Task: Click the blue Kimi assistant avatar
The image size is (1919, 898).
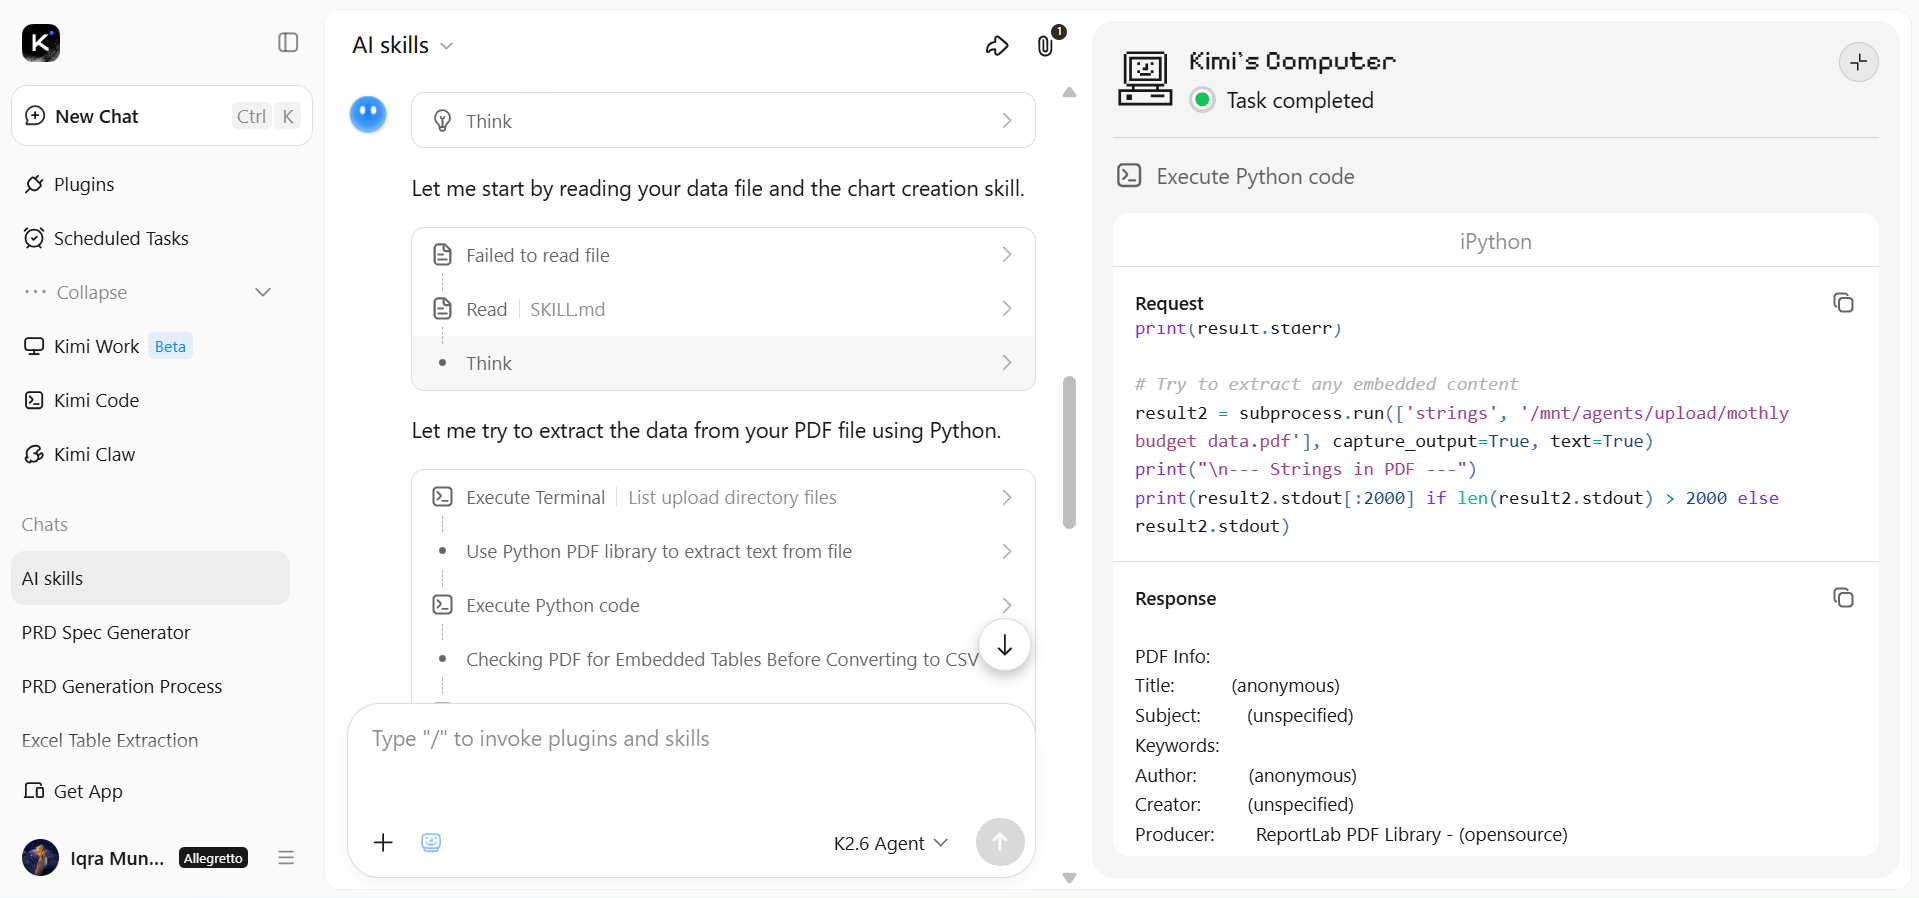Action: pos(368,114)
